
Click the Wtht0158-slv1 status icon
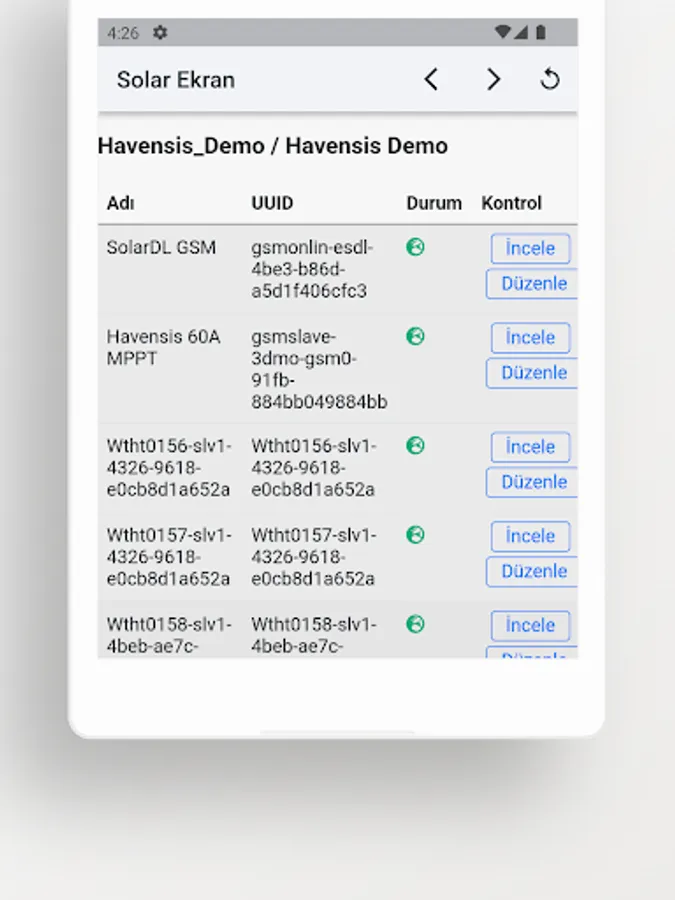pos(416,624)
